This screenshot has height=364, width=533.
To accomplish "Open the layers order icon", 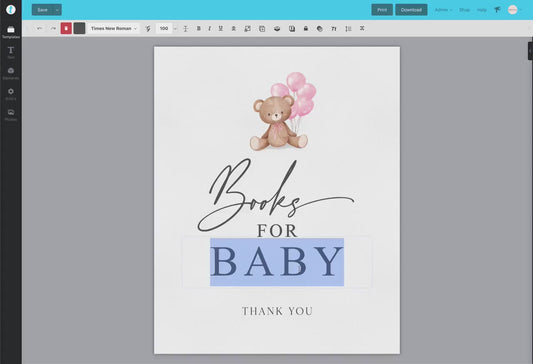I will [x=277, y=29].
